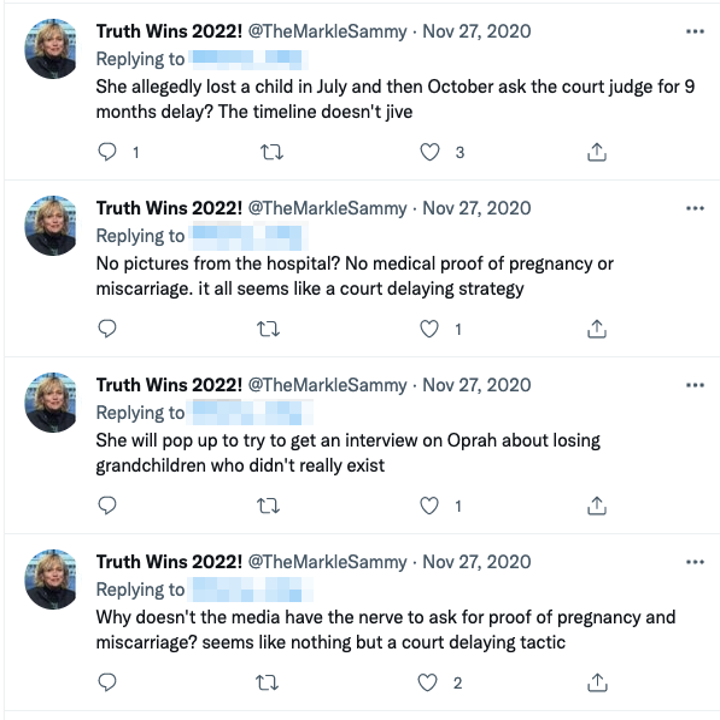Viewport: 720px width, 720px height.
Task: Open the @TheMarkleSammy handle on the second tweet
Action: [x=327, y=208]
